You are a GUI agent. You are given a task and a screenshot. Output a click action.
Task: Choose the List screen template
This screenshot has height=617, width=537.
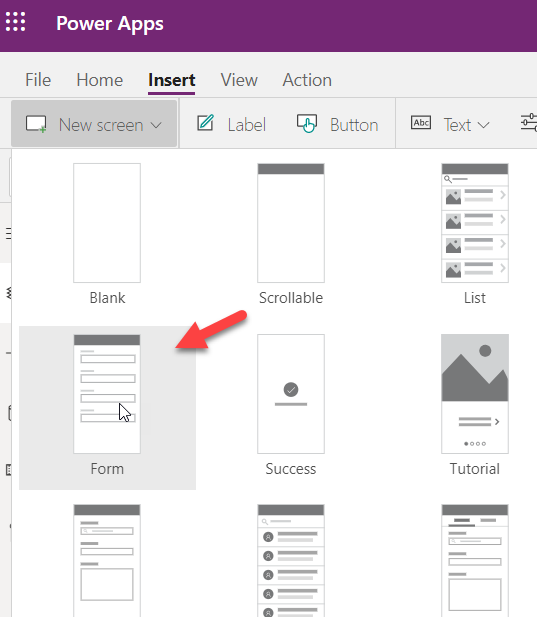475,235
